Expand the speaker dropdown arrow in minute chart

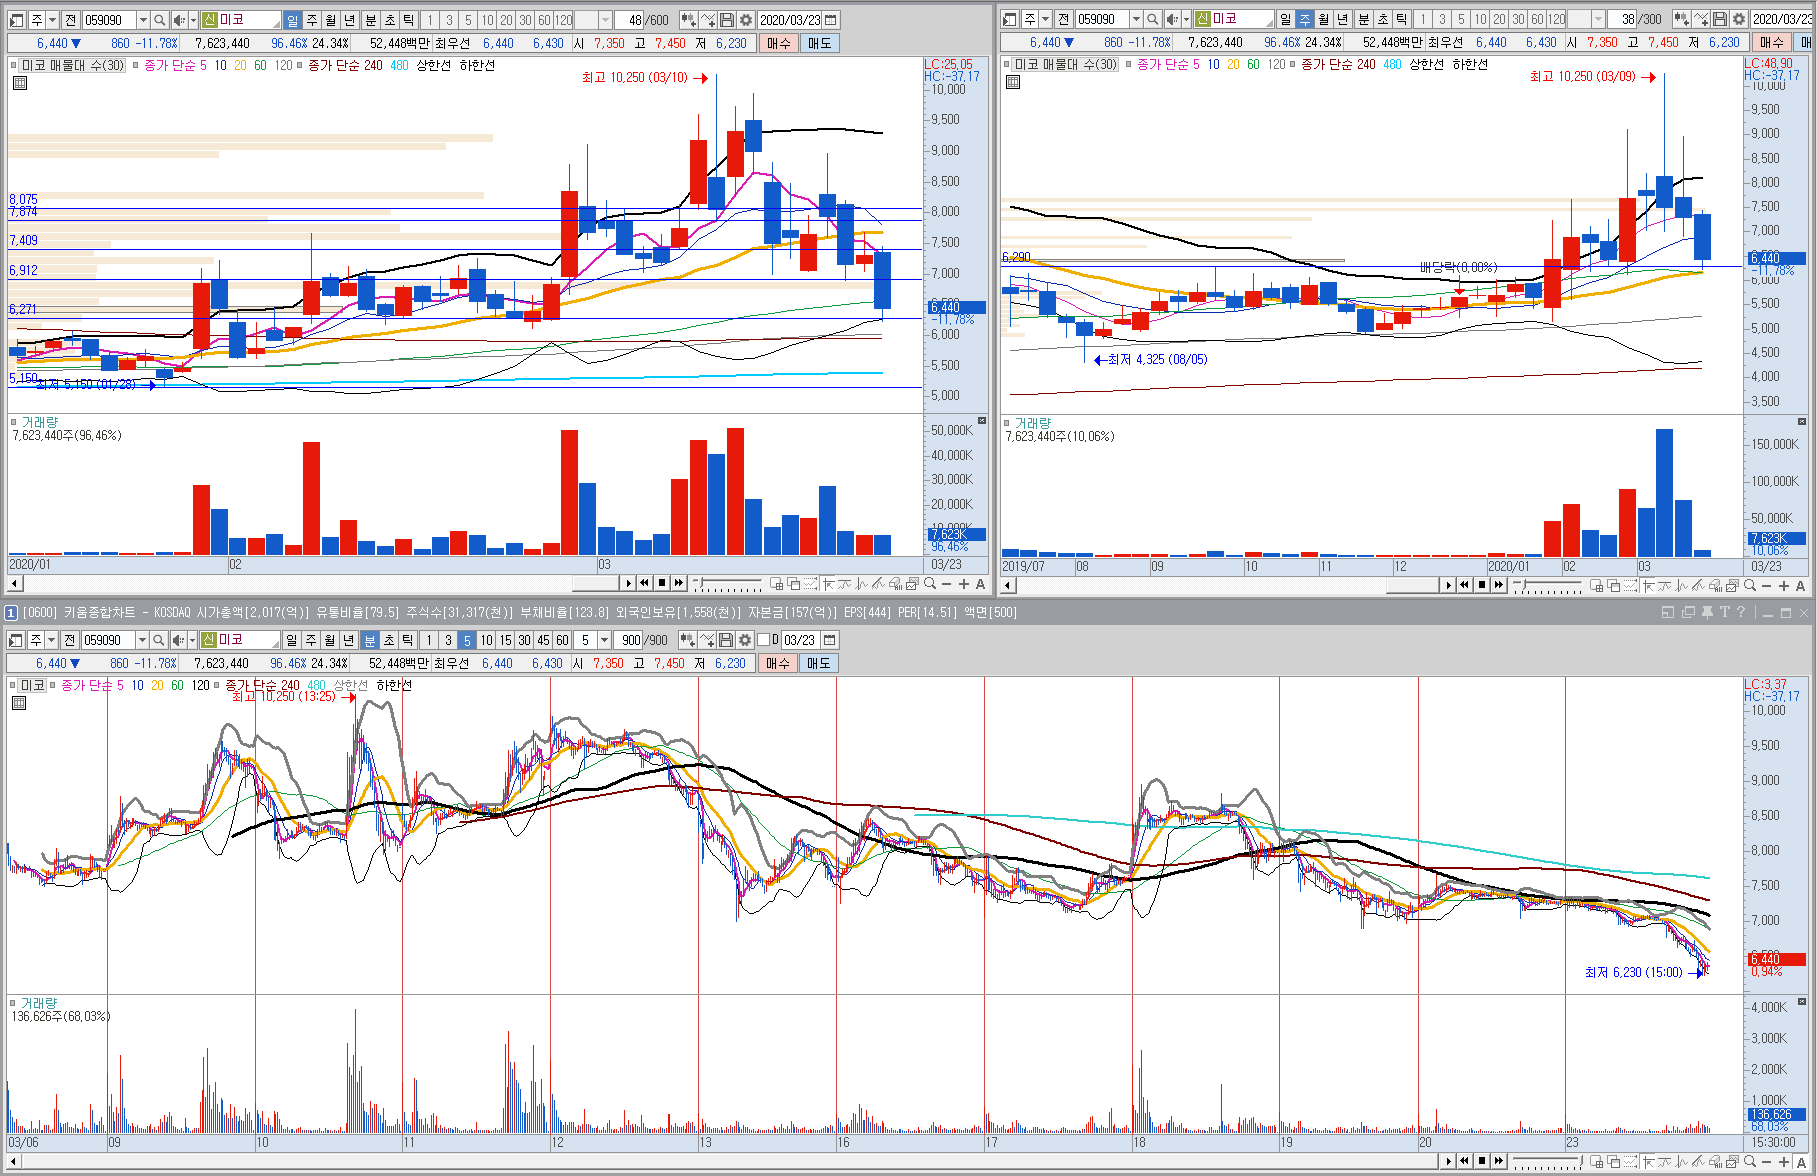pos(192,640)
